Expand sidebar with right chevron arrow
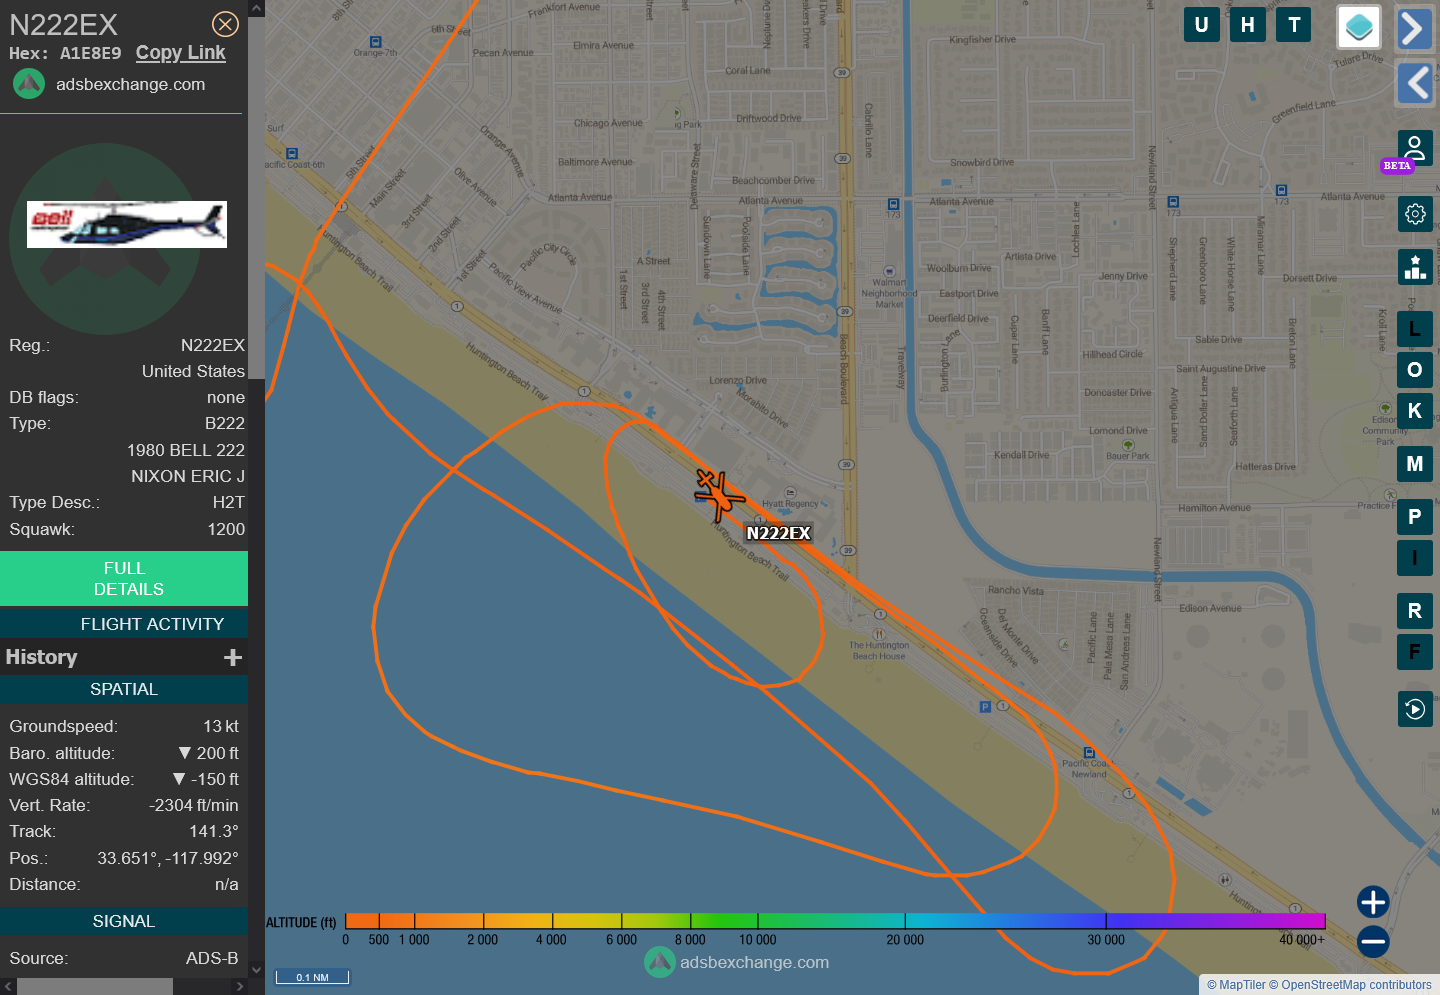 pos(1413,29)
